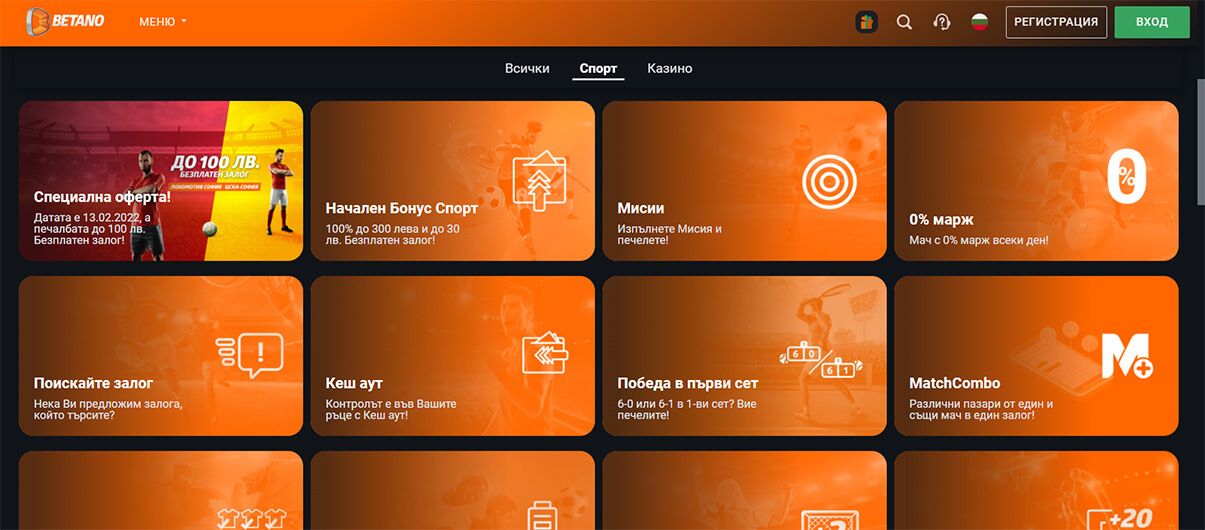The height and width of the screenshot is (530, 1205).
Task: Click text "Мач с 0% марж всеки ден!"
Action: point(979,240)
